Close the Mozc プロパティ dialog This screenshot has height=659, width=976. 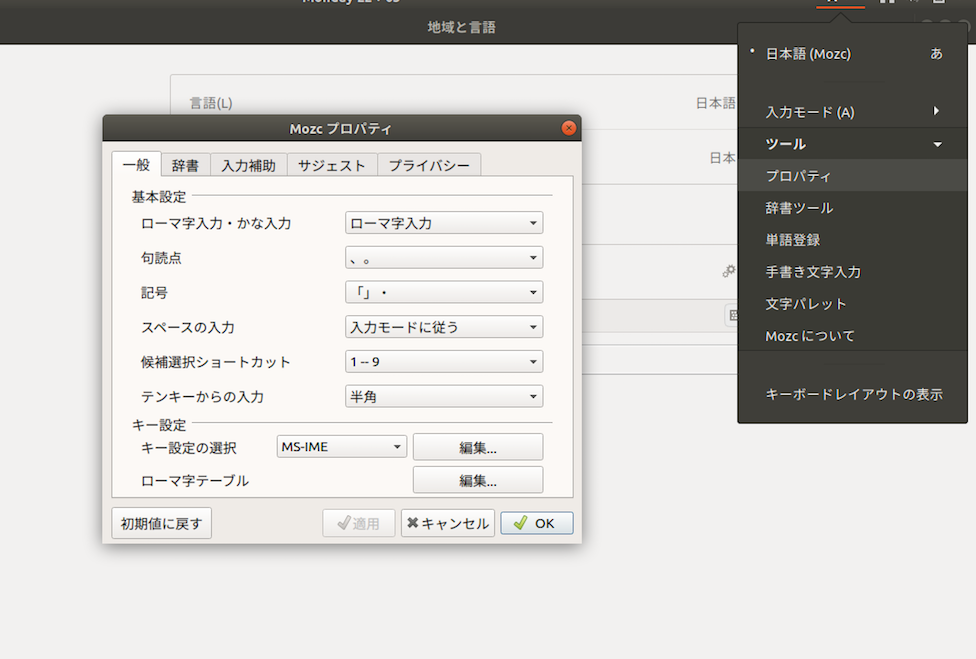[568, 128]
